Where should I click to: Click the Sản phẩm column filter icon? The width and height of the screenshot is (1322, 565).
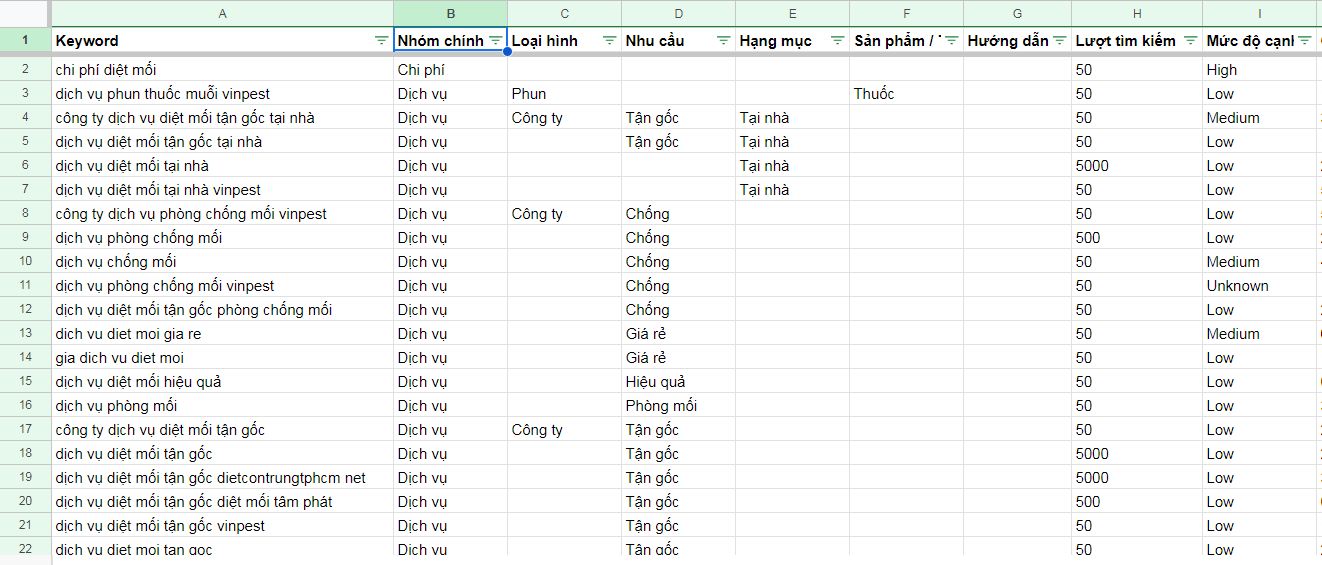pos(951,41)
